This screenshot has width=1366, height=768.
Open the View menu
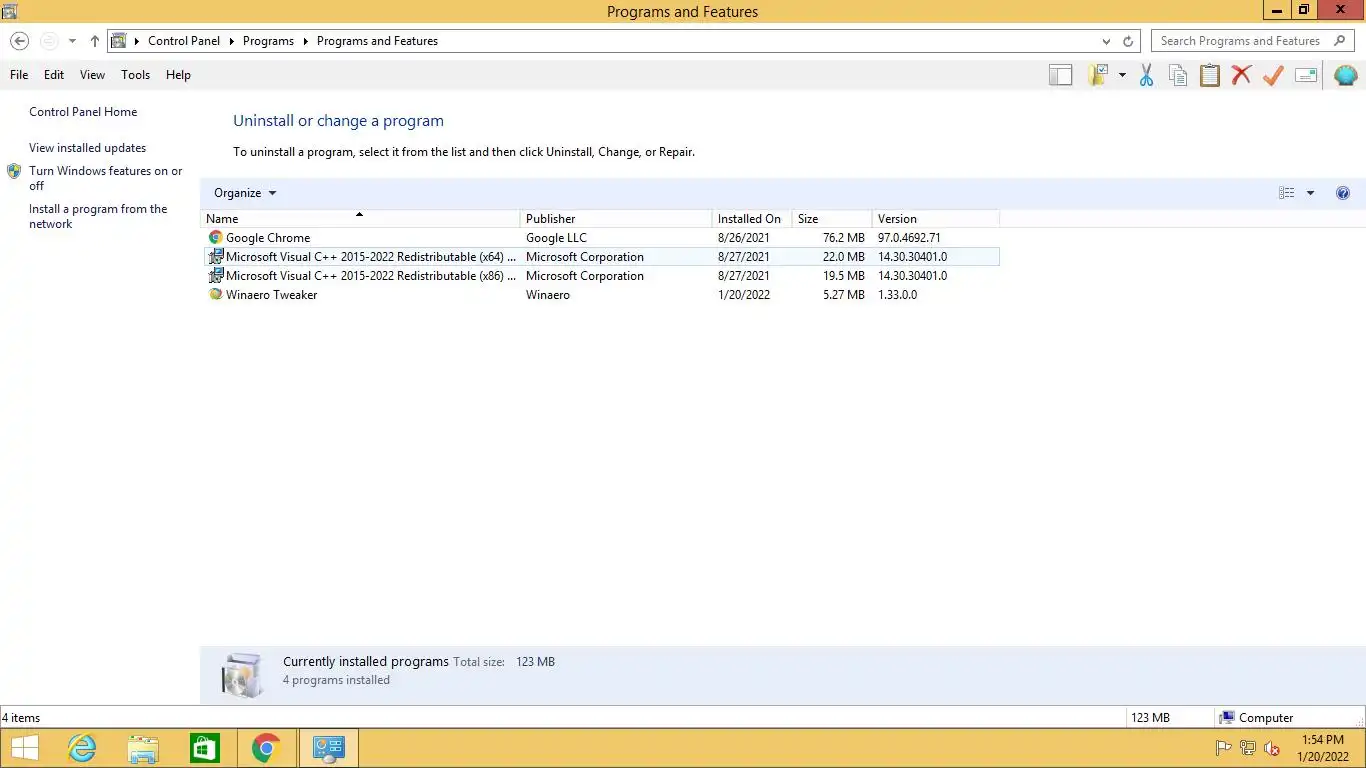tap(92, 75)
